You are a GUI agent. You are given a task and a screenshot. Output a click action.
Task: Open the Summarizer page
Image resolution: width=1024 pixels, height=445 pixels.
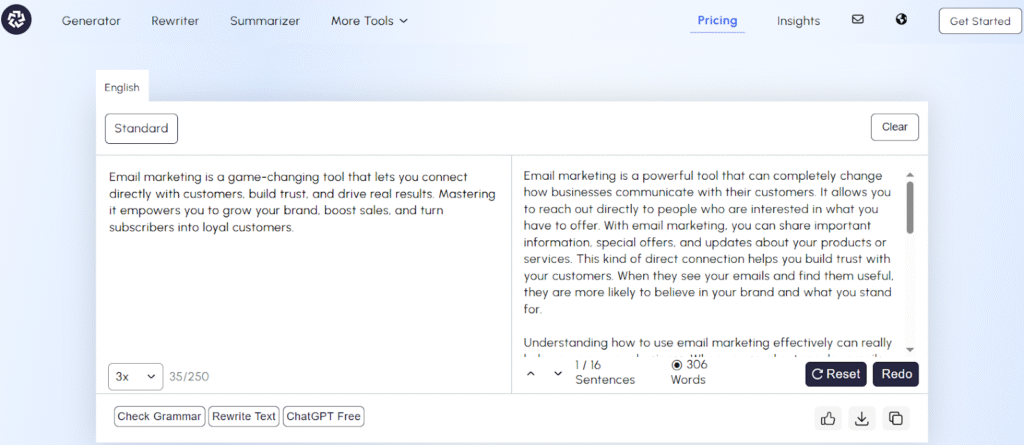click(x=264, y=21)
